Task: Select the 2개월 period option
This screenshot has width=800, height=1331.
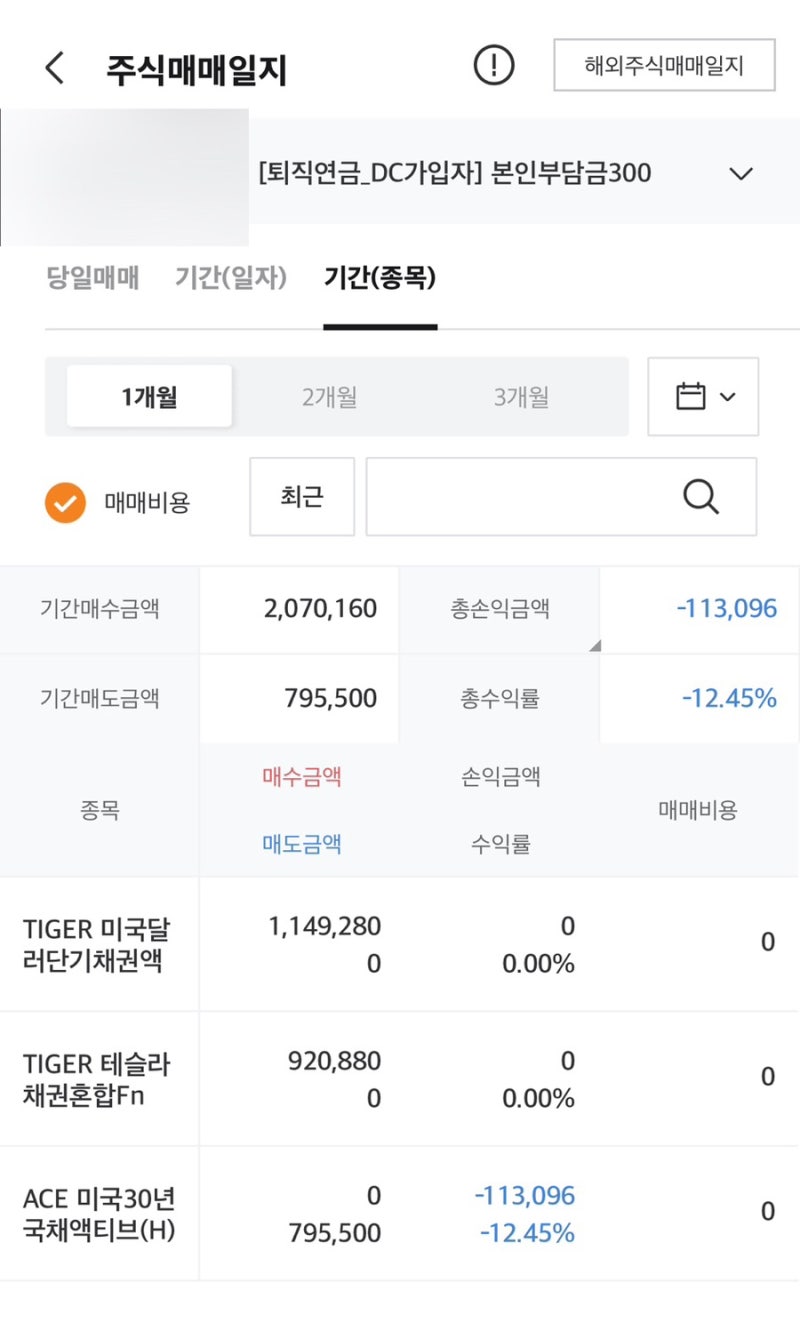Action: [x=330, y=397]
